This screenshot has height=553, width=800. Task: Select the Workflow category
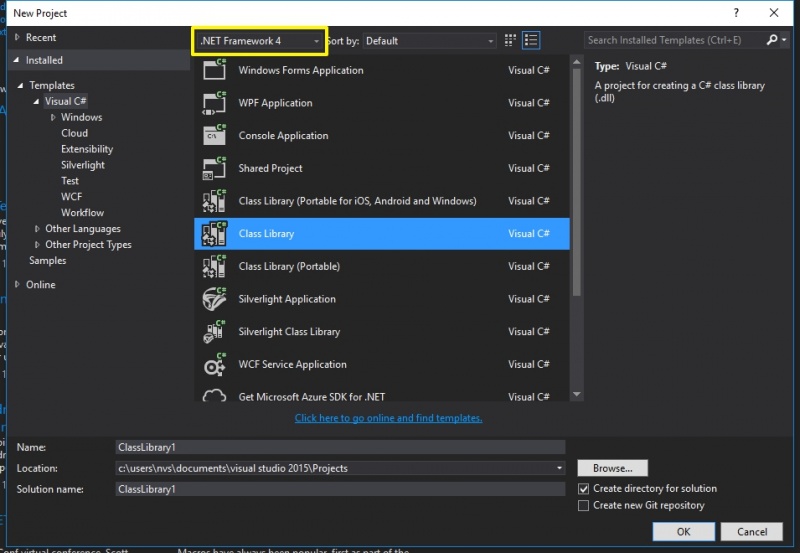coord(82,212)
